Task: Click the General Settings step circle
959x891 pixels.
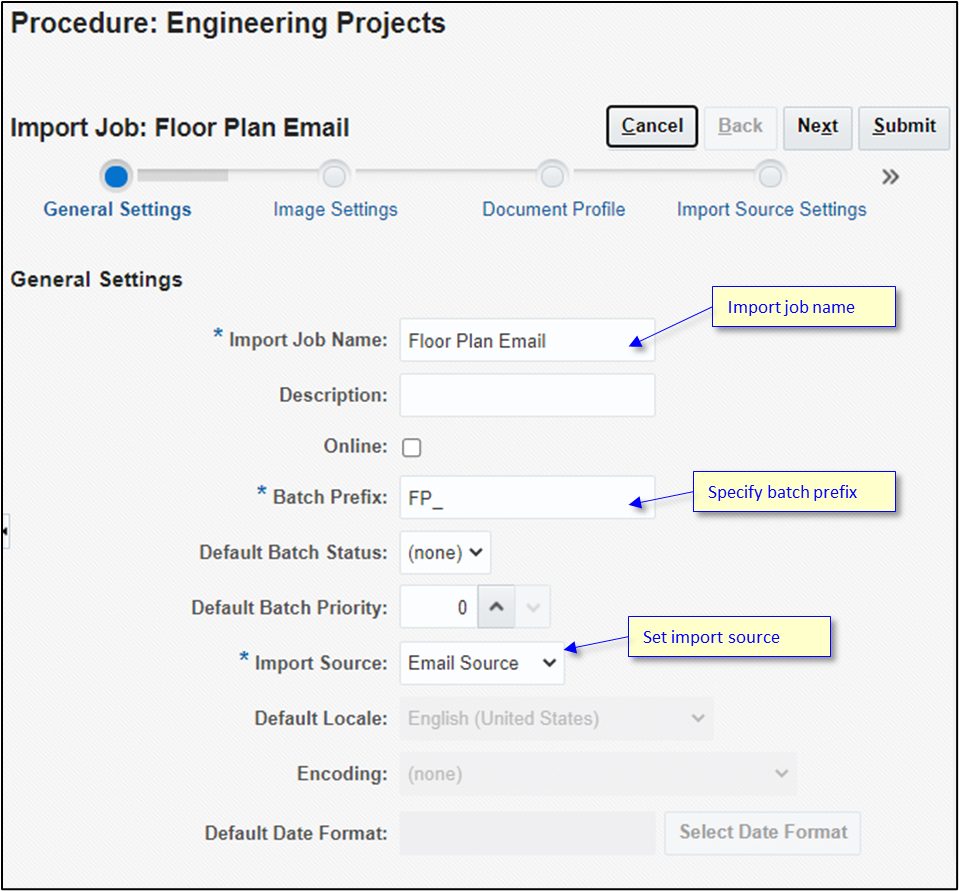Action: [x=116, y=175]
